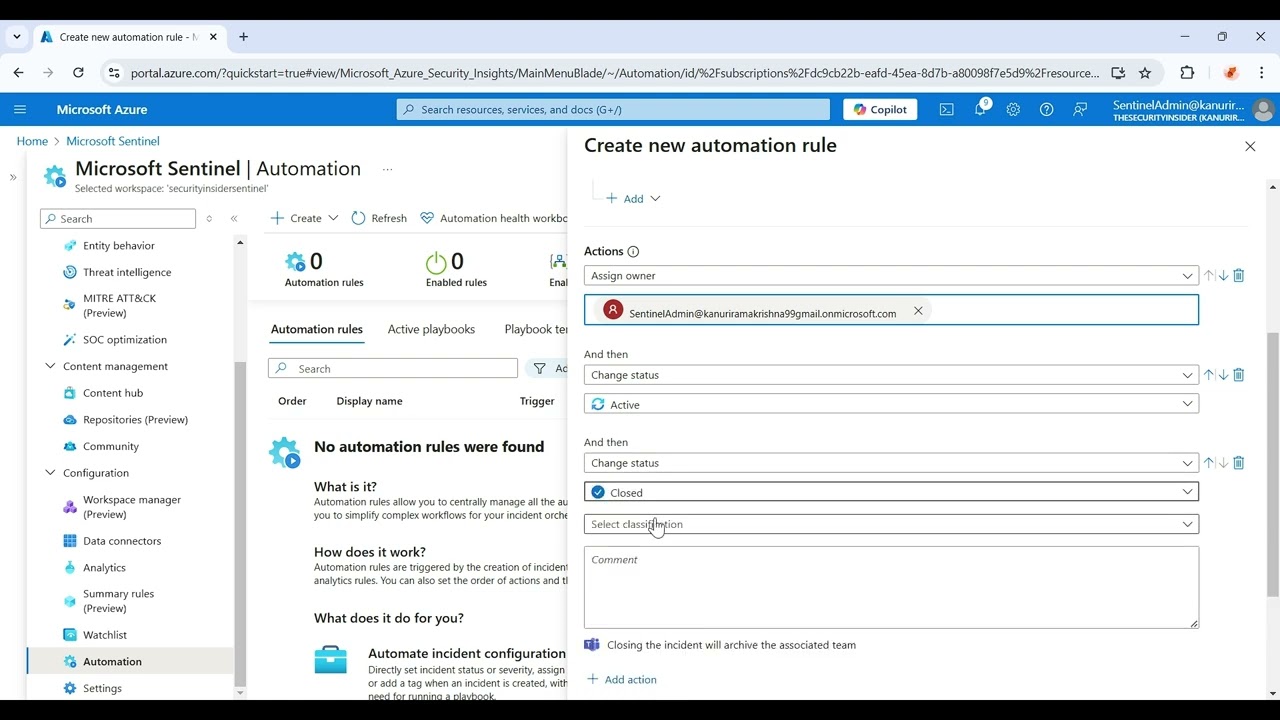The width and height of the screenshot is (1280, 720).
Task: Click the Refresh button in the Automation toolbar
Action: coord(379,218)
